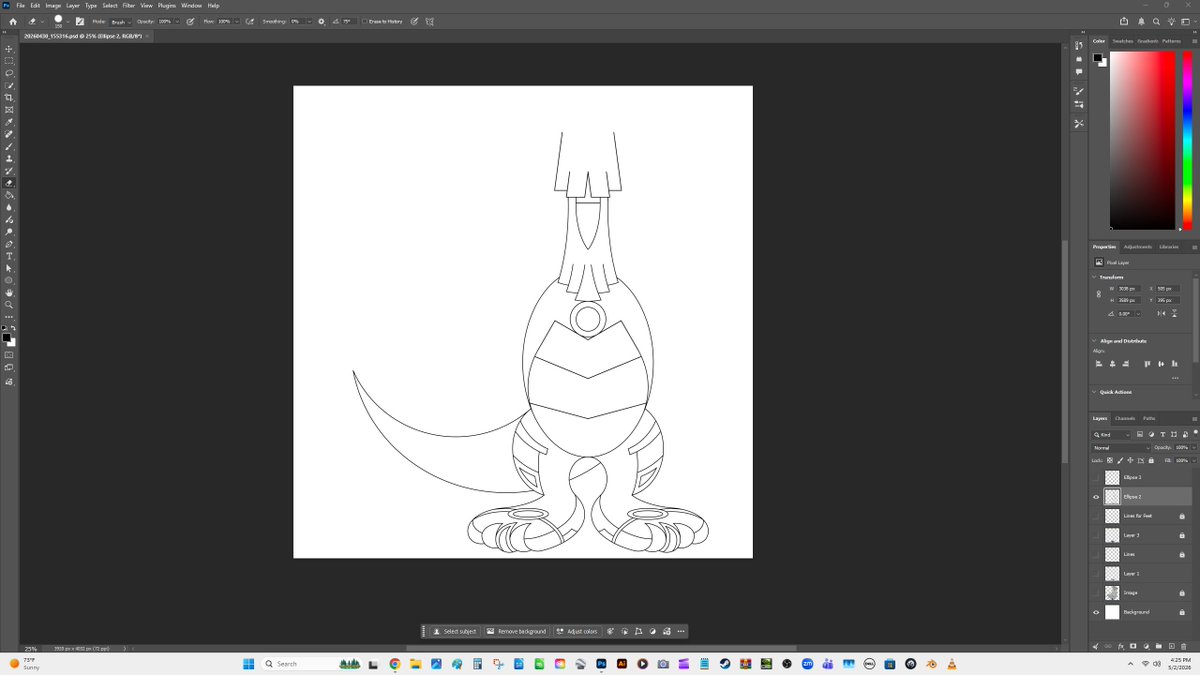Viewport: 1200px width, 675px height.
Task: Click foreground color swatch in toolbox
Action: 7,338
